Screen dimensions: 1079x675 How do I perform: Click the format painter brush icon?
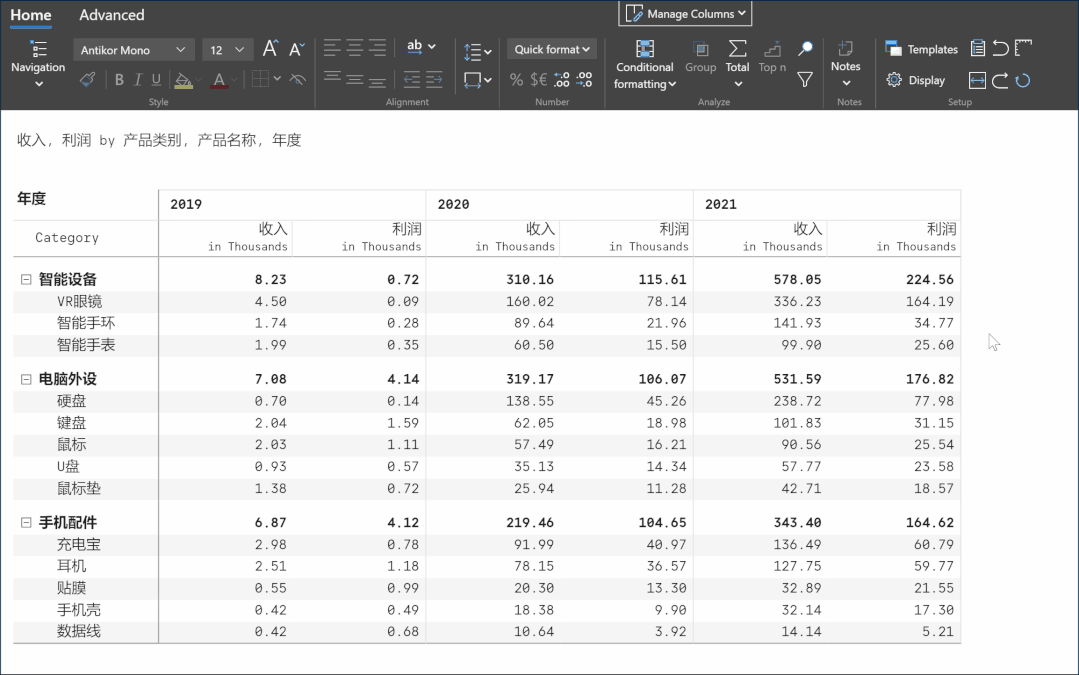coord(87,80)
